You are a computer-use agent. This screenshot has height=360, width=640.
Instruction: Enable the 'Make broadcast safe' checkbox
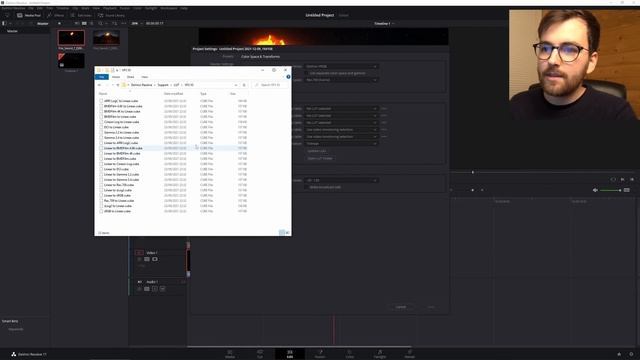(x=307, y=187)
